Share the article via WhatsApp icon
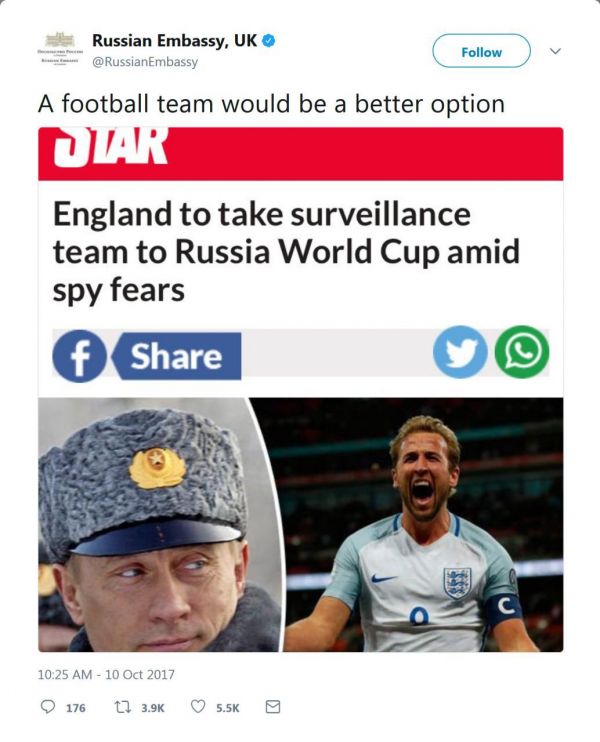600x742 pixels. click(522, 352)
